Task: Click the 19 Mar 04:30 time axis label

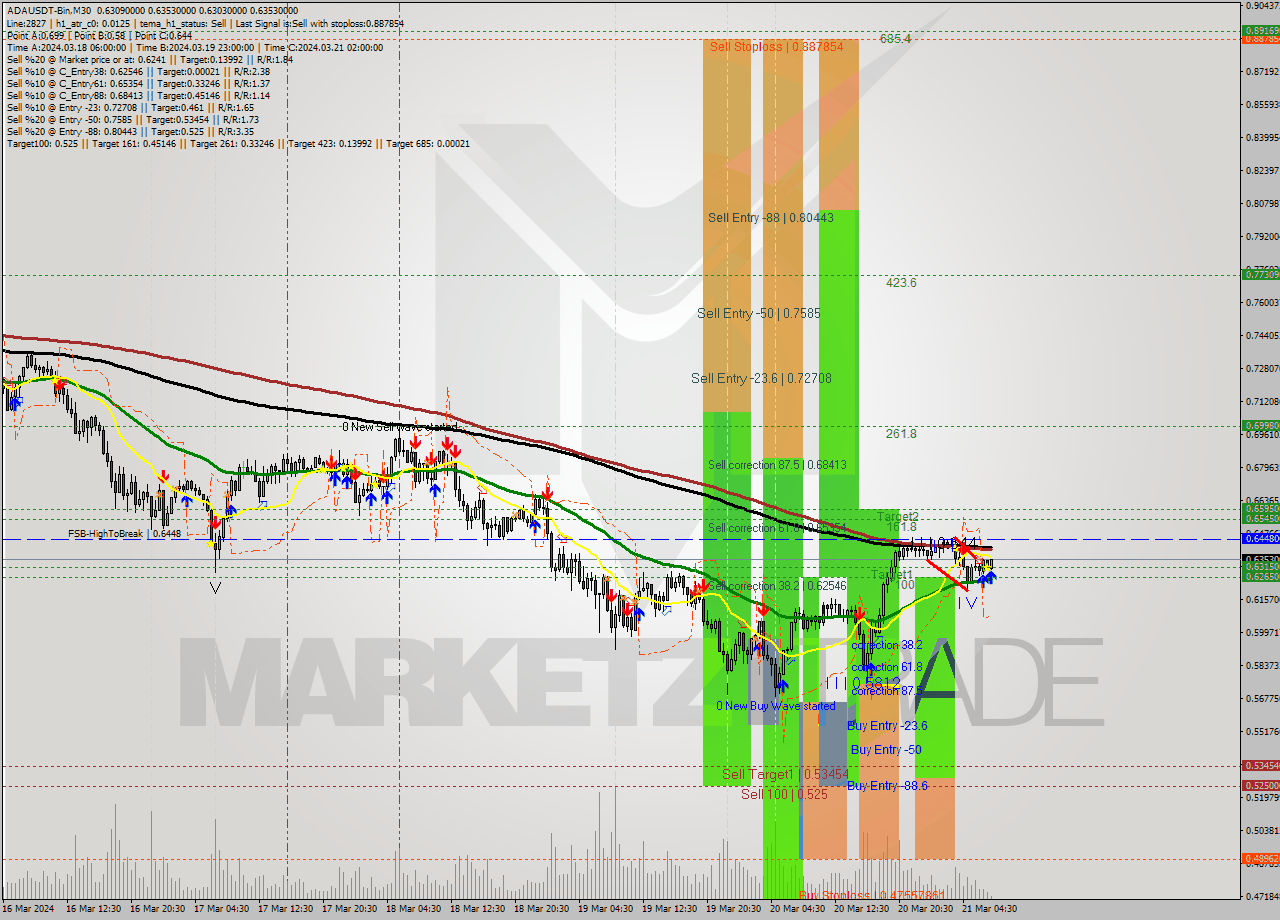Action: pos(605,909)
